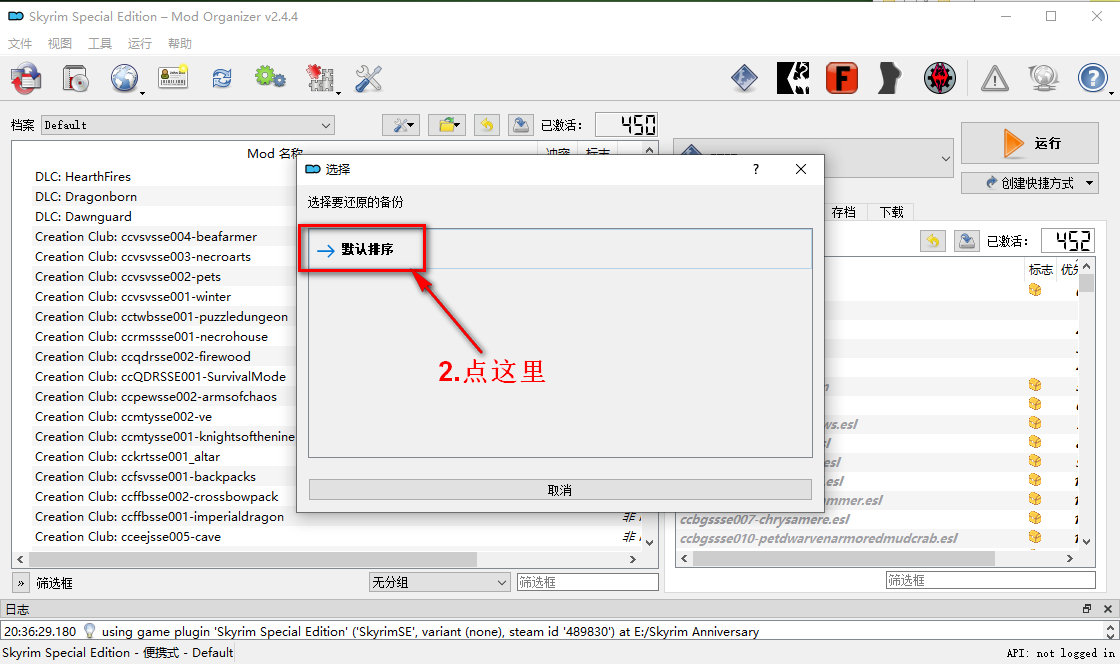Screen dimensions: 1120x664
Task: Click the red monster gear shortcut icon
Action: 940,77
